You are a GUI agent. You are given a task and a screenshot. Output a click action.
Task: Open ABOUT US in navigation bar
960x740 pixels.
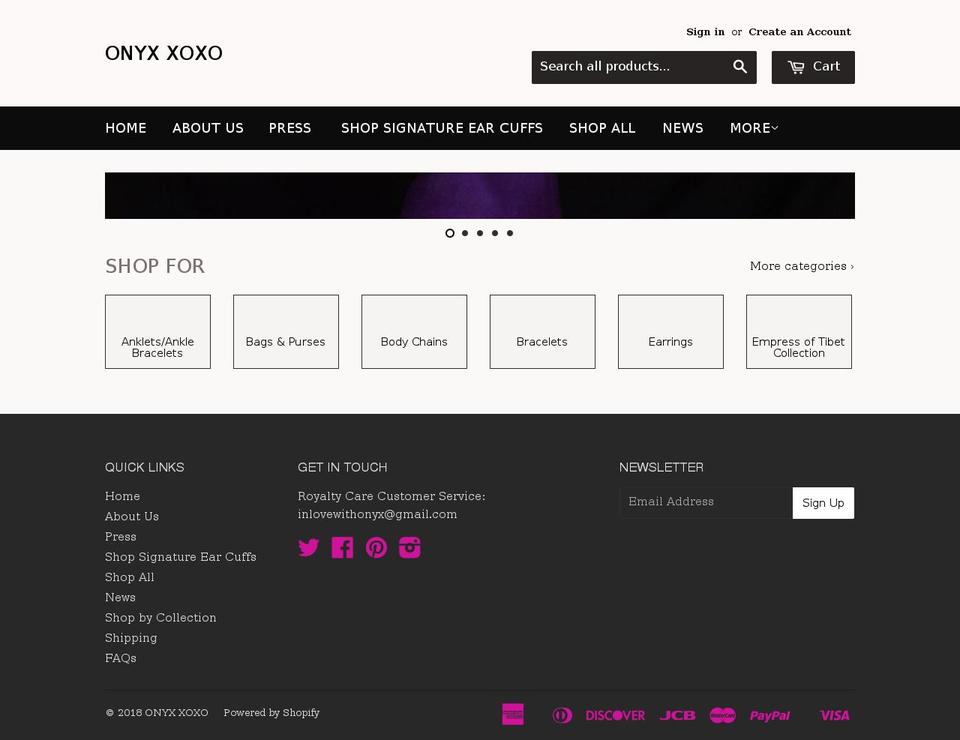(208, 128)
